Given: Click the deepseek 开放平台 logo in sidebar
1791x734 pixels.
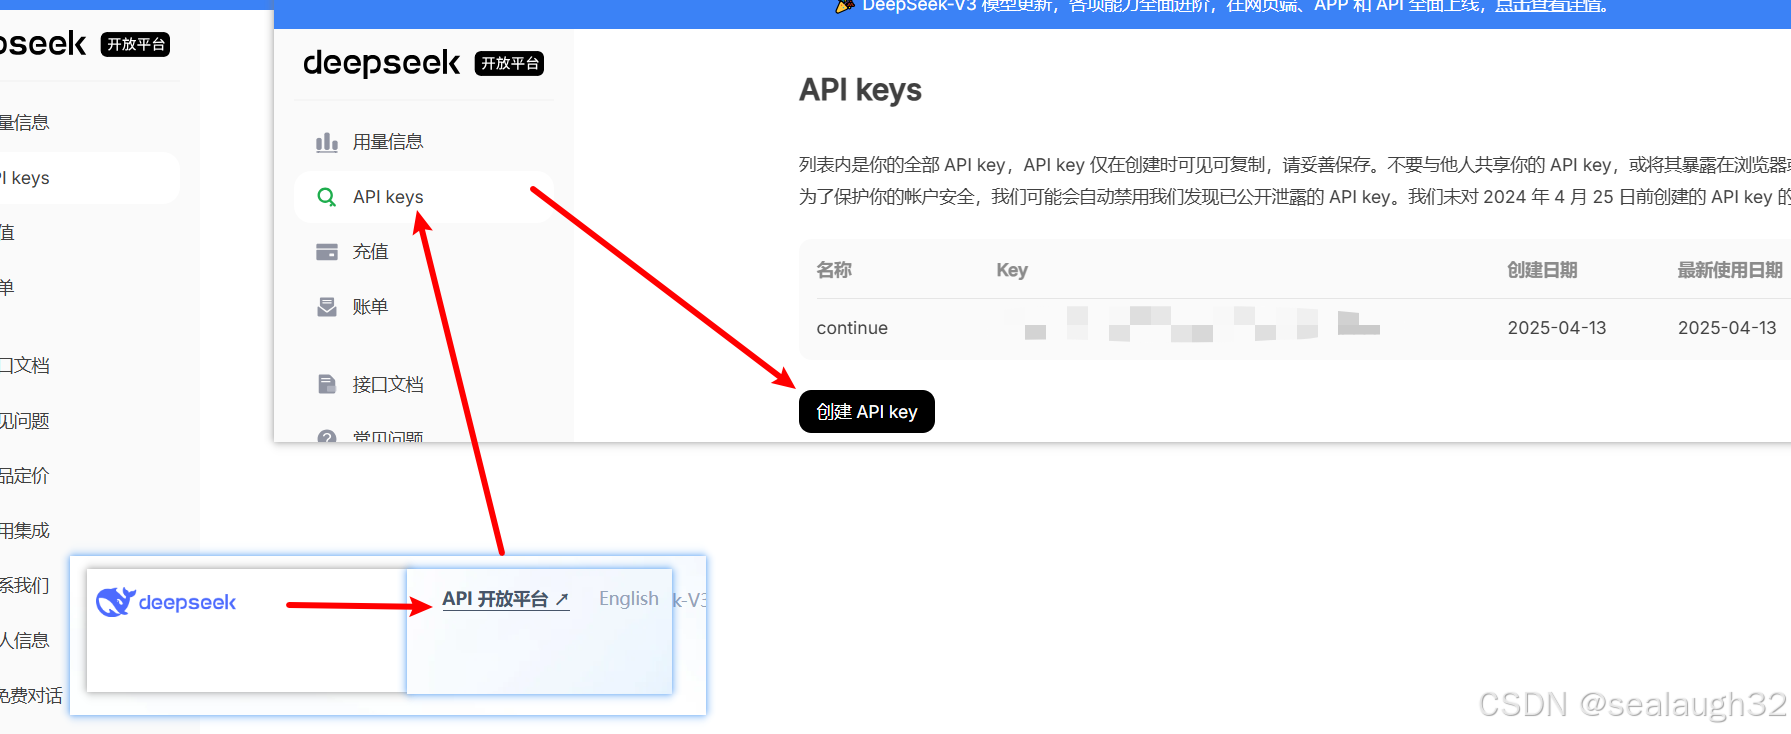Looking at the screenshot, I should 424,63.
